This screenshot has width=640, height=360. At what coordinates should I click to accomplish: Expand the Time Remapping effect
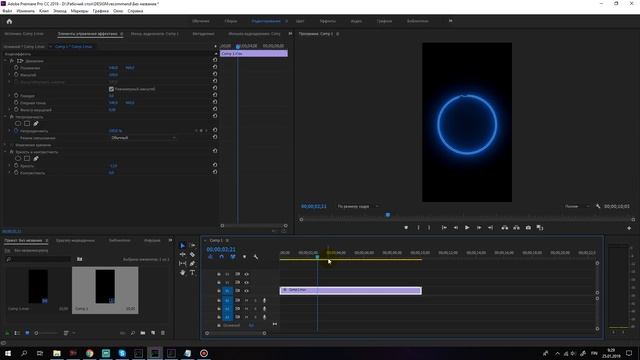point(6,145)
